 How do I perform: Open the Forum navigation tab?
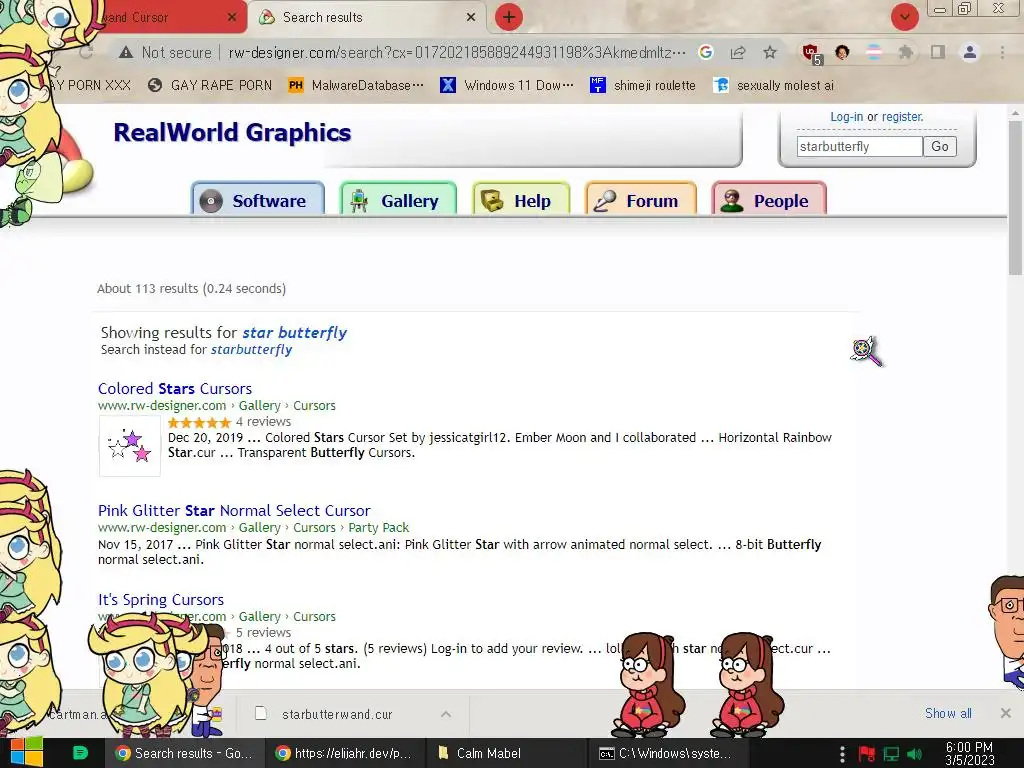pos(641,199)
